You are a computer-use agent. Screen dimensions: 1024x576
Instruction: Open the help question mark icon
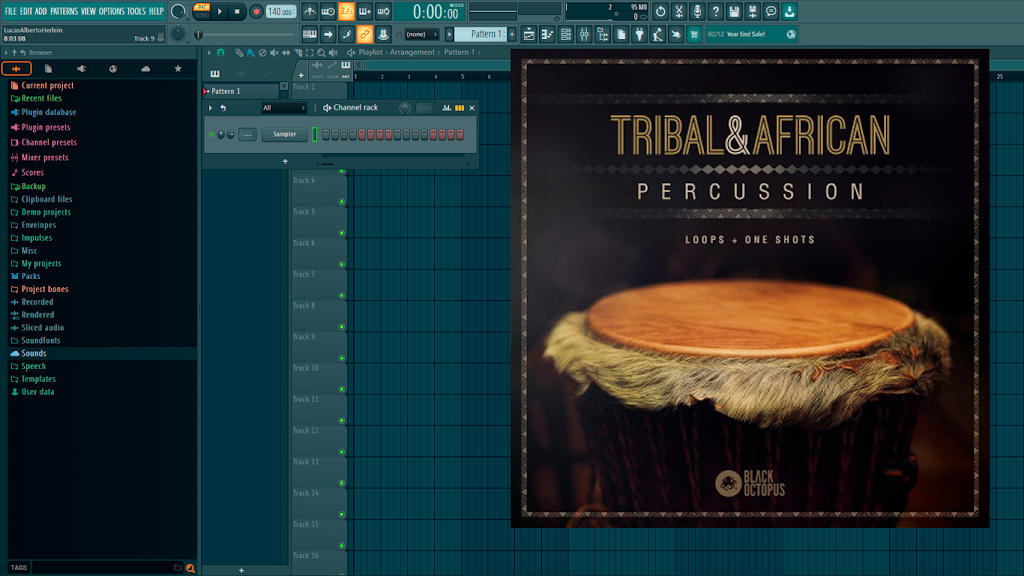click(716, 11)
